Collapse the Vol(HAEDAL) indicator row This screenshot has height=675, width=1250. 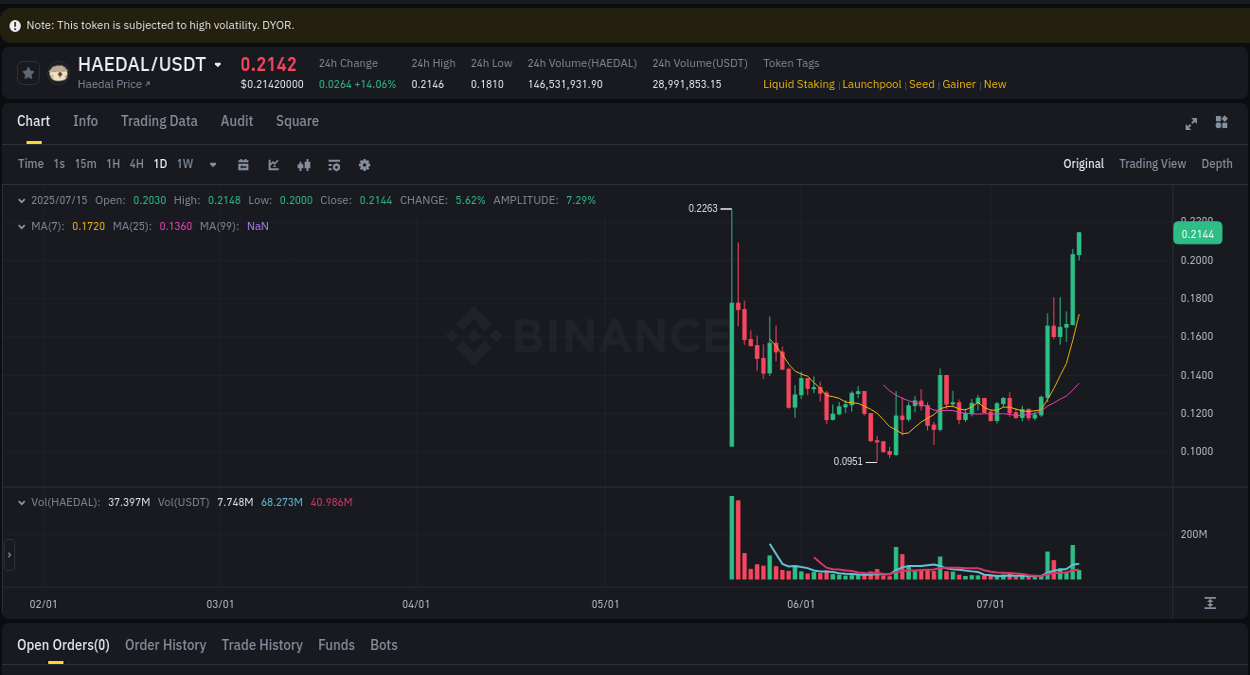click(x=21, y=502)
